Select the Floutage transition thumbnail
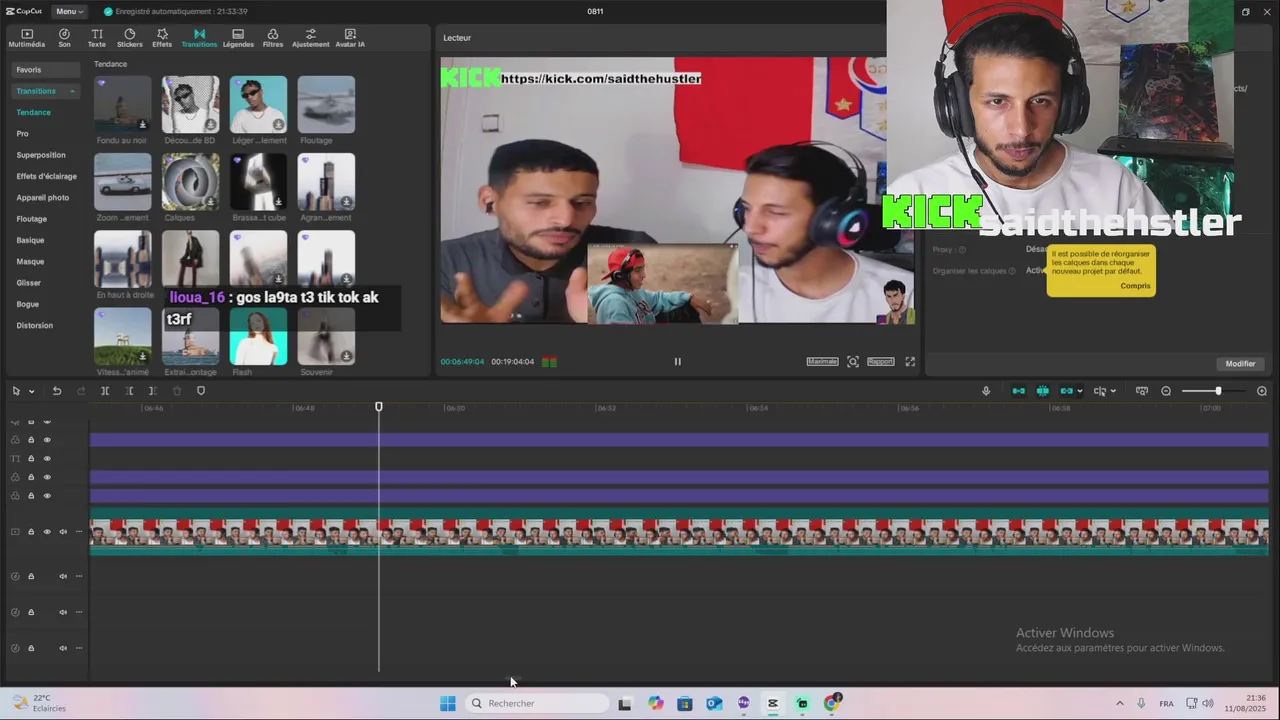1280x720 pixels. coord(326,105)
